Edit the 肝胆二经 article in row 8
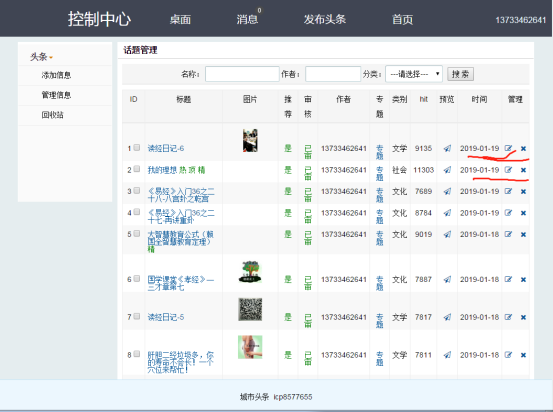553x412 pixels. 508,355
